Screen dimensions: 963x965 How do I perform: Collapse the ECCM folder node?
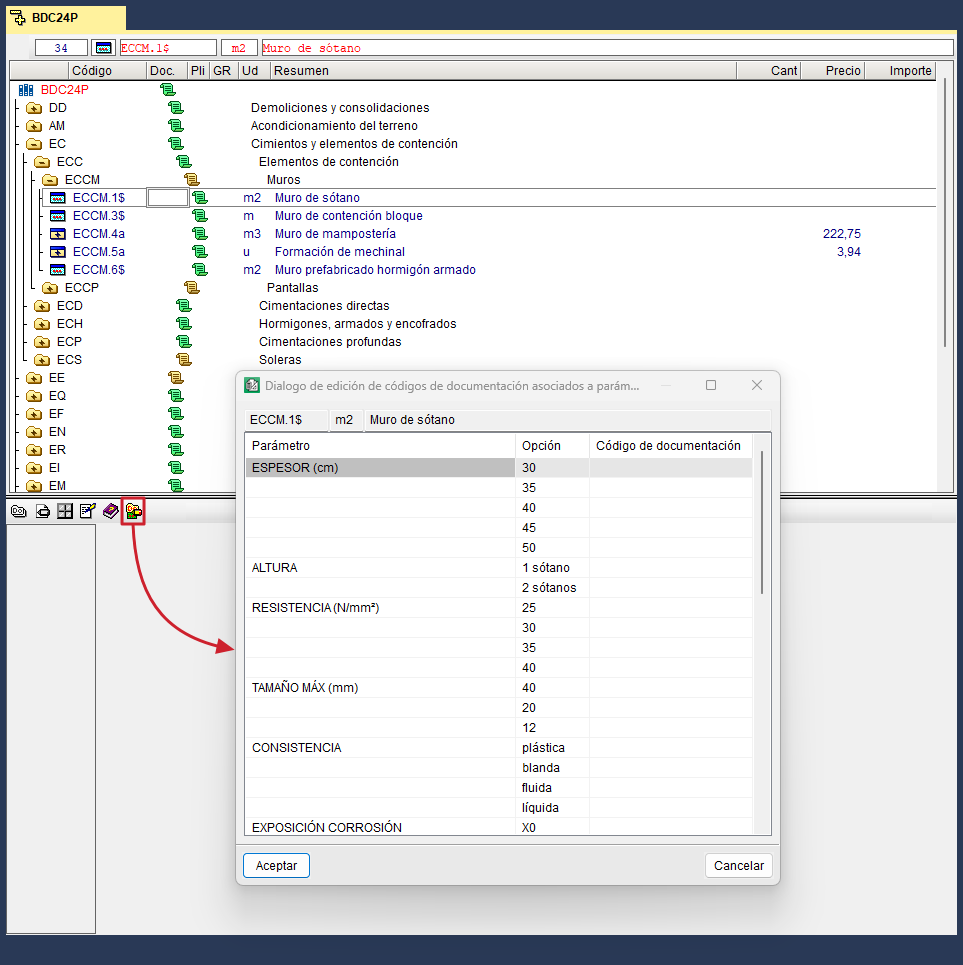(50, 180)
